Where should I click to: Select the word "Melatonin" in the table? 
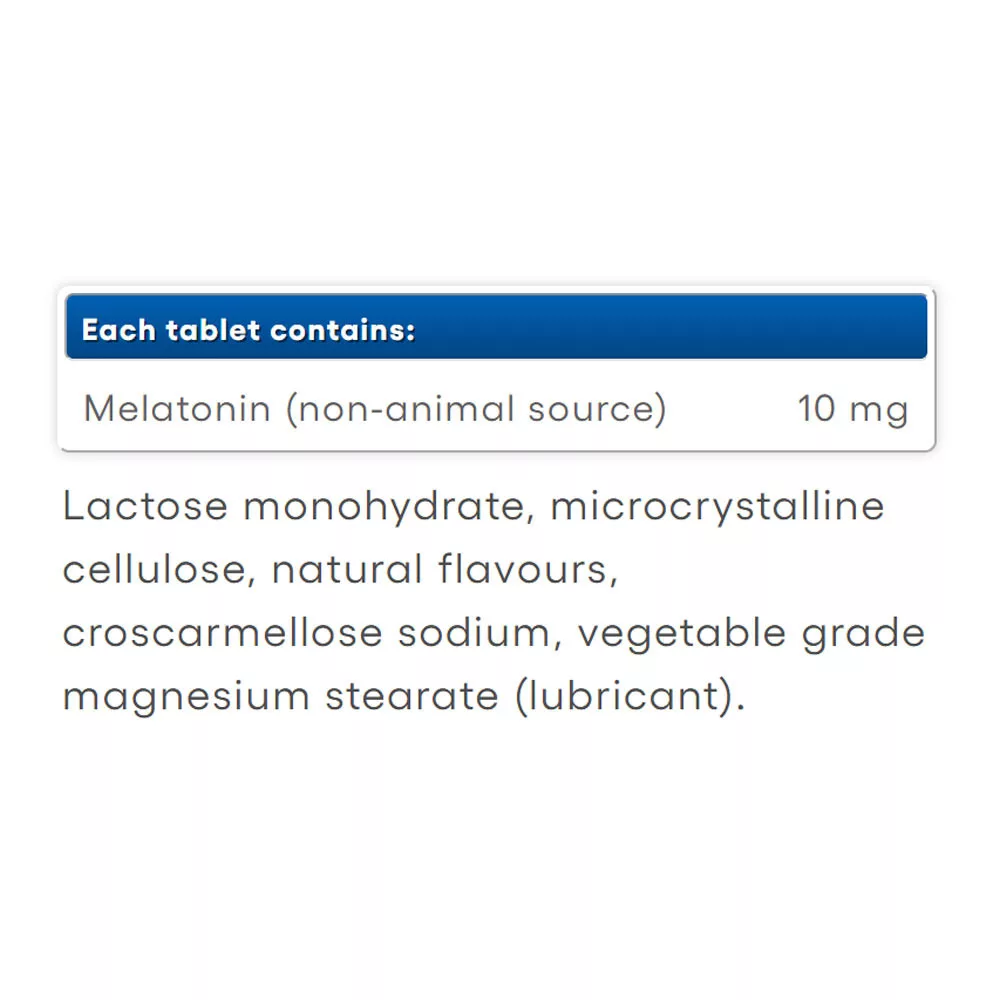(x=177, y=409)
